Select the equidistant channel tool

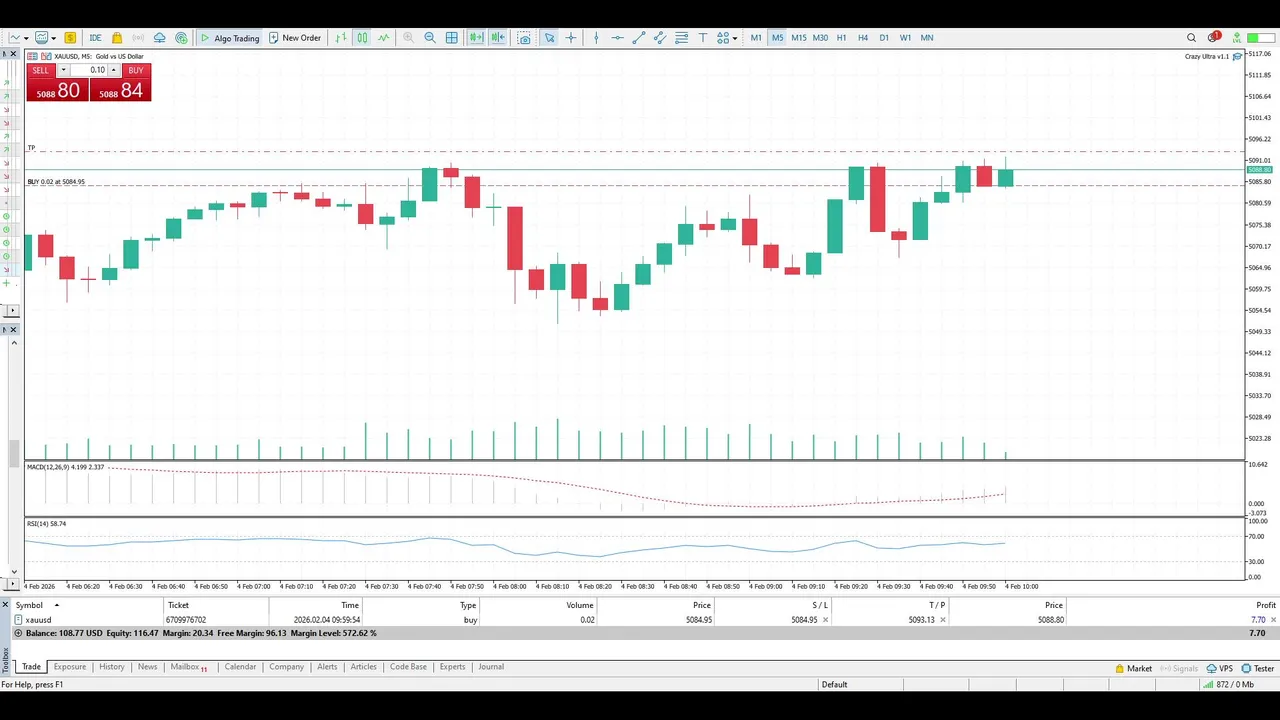(x=660, y=38)
